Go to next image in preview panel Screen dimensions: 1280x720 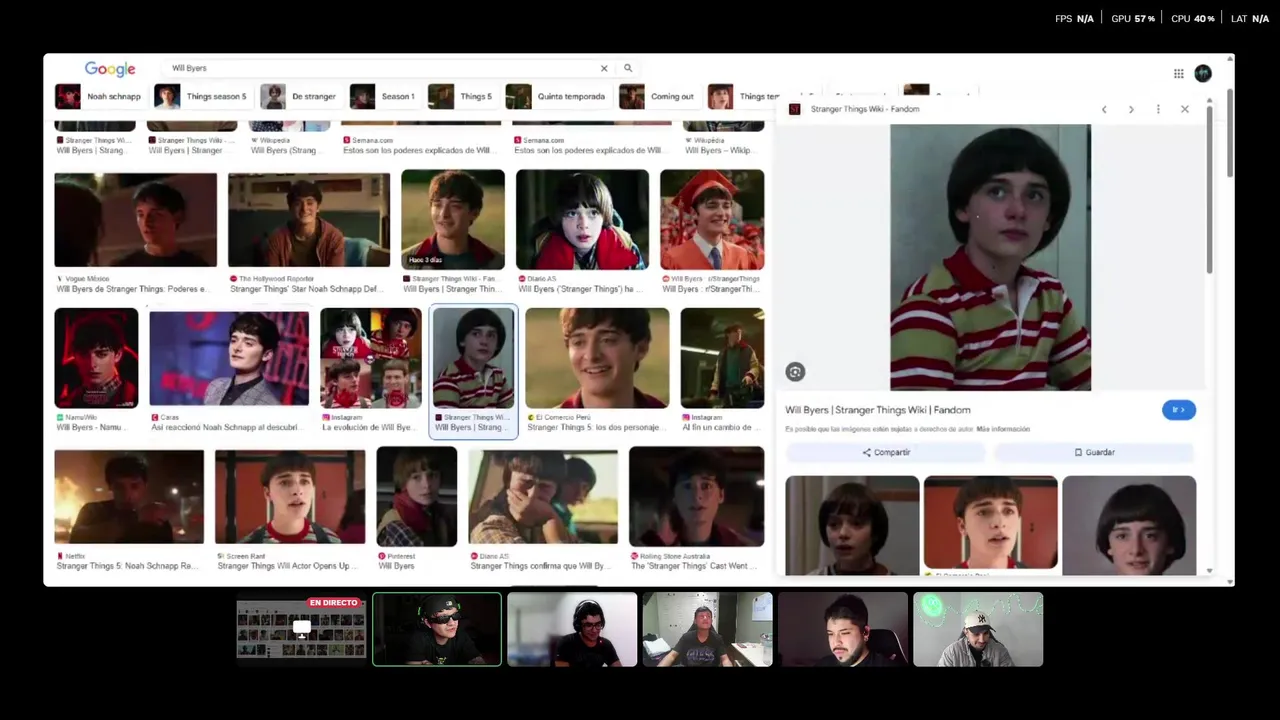[1131, 109]
